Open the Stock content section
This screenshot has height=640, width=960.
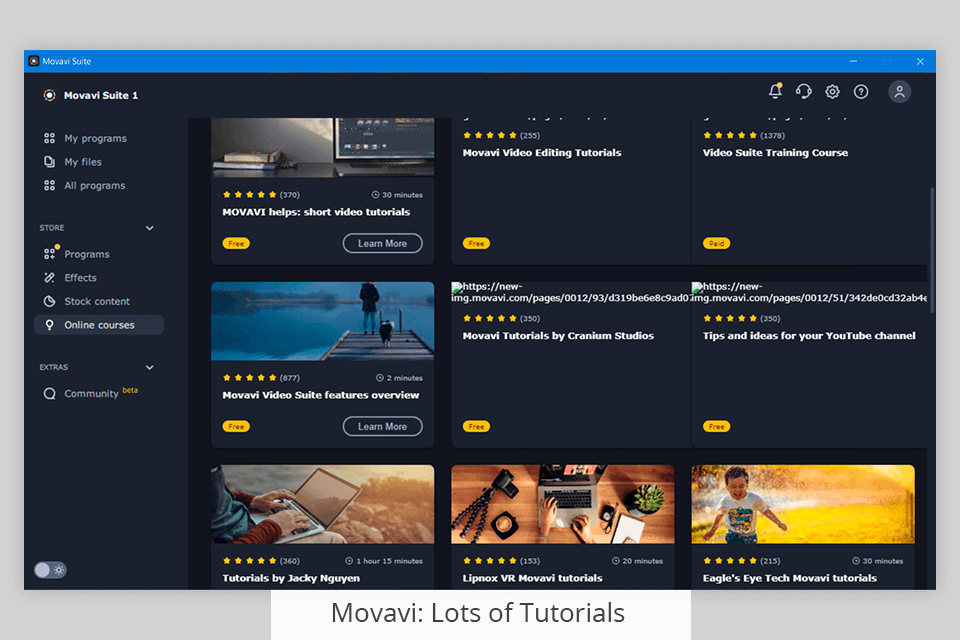[97, 301]
